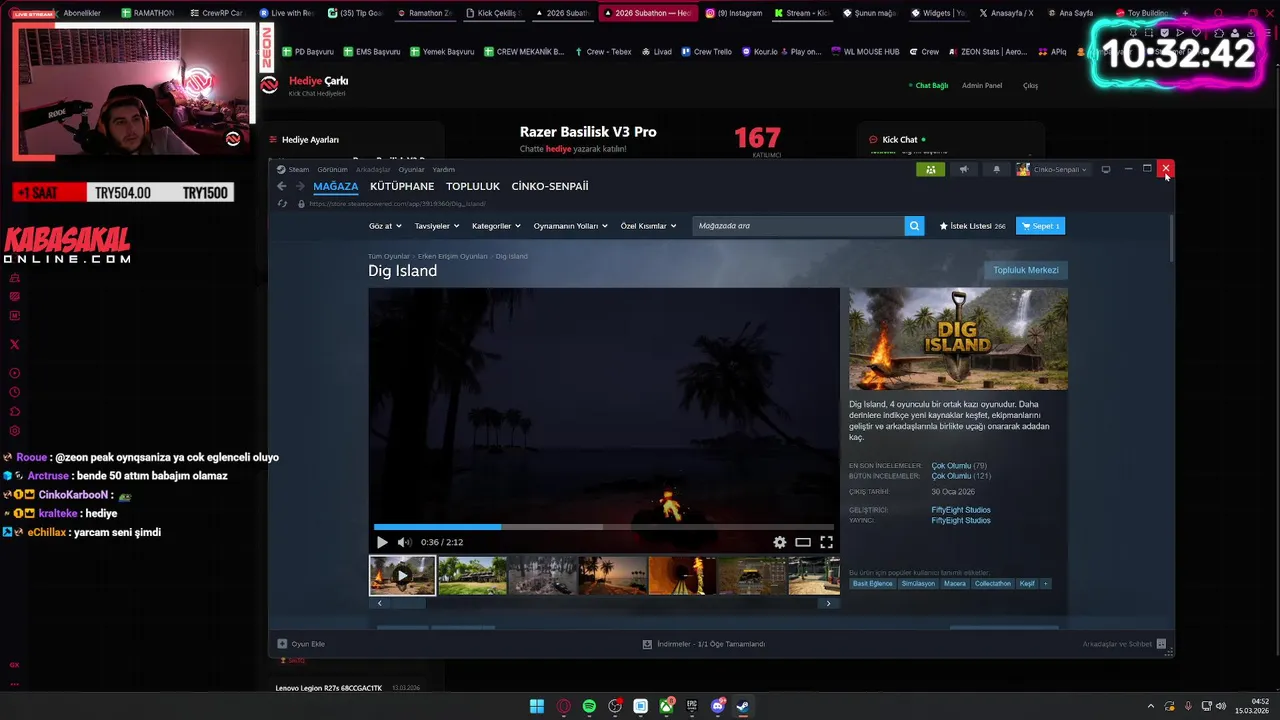Expand Özel Kısımlar dropdown
The width and height of the screenshot is (1280, 720).
[648, 226]
